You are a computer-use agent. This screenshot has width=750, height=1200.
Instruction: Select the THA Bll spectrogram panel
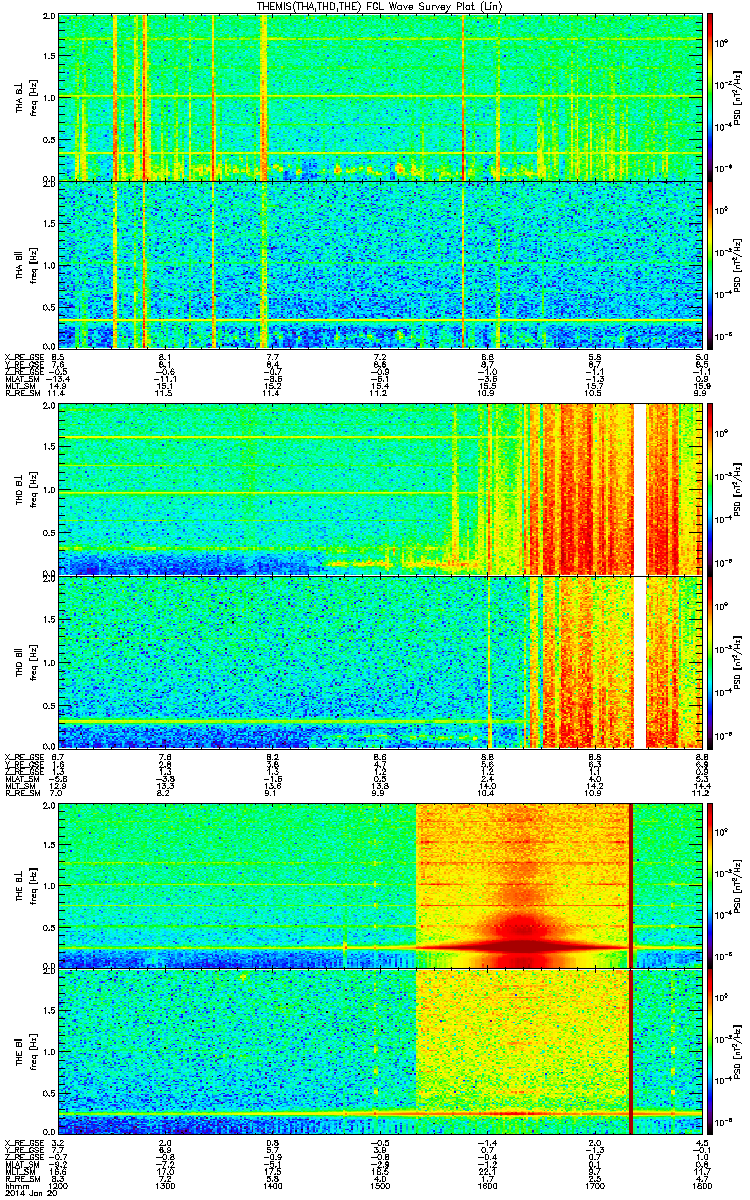(x=380, y=264)
